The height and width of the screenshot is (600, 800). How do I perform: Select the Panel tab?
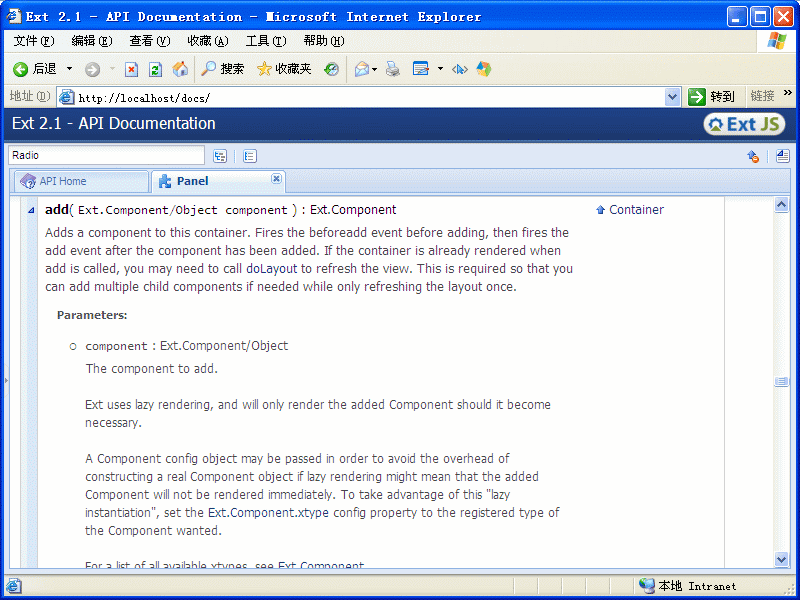point(218,181)
